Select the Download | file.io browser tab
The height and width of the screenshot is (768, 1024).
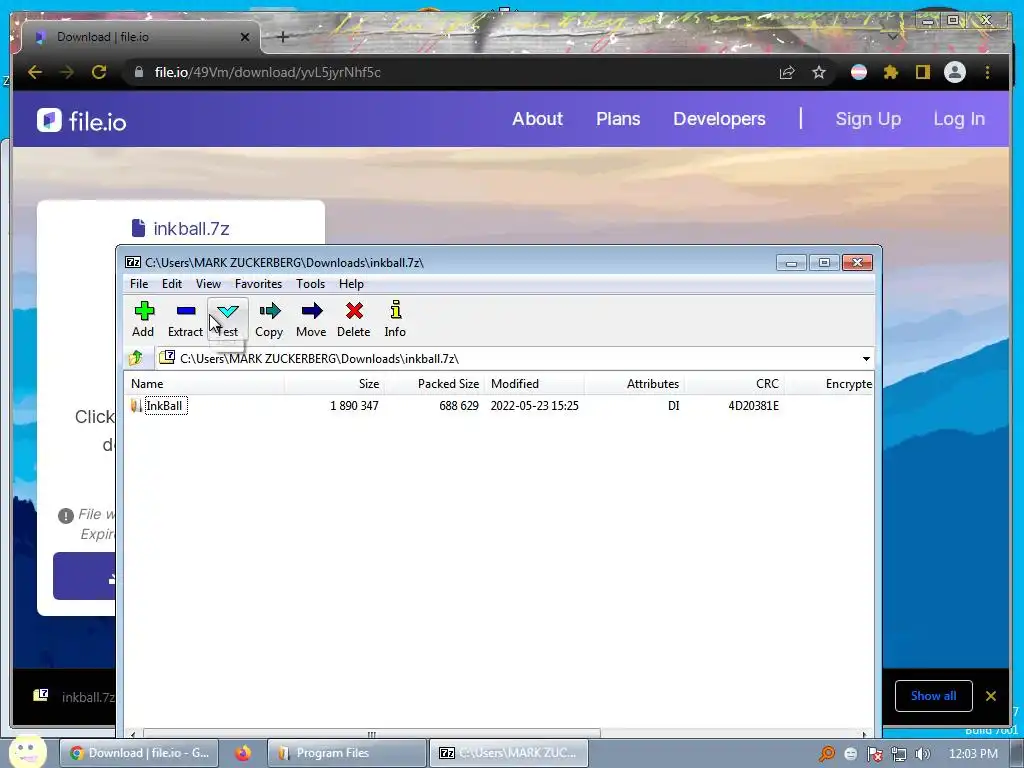[140, 37]
